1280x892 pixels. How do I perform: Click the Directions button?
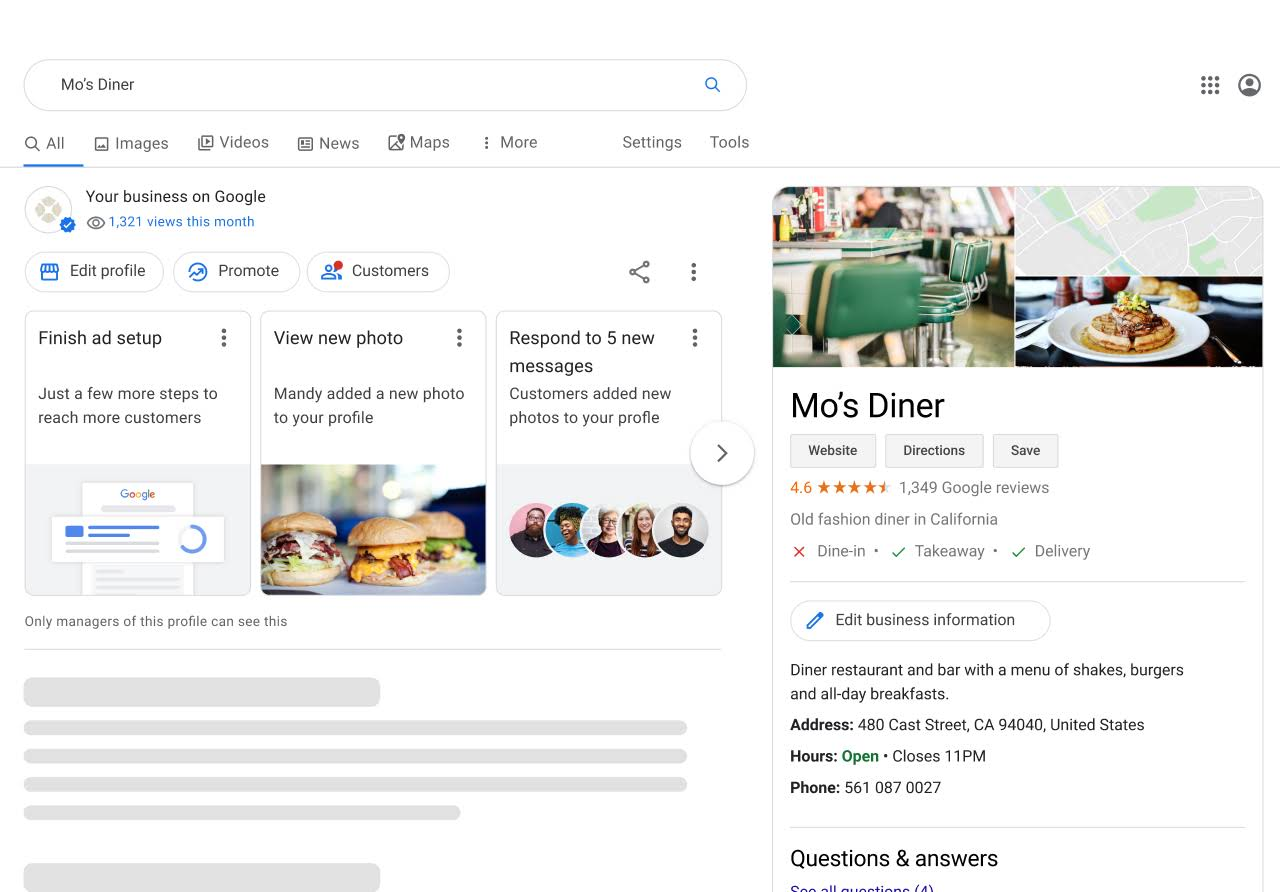[x=934, y=451]
